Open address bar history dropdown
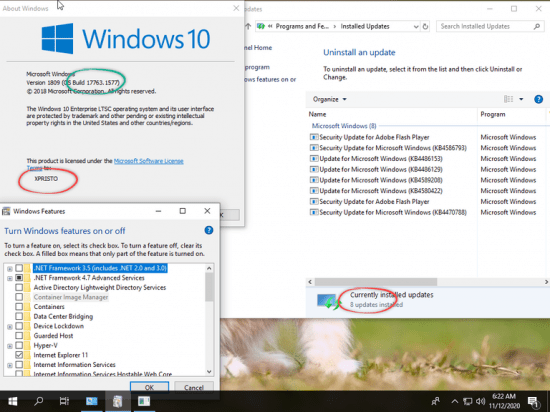The width and height of the screenshot is (550, 412). [x=416, y=26]
